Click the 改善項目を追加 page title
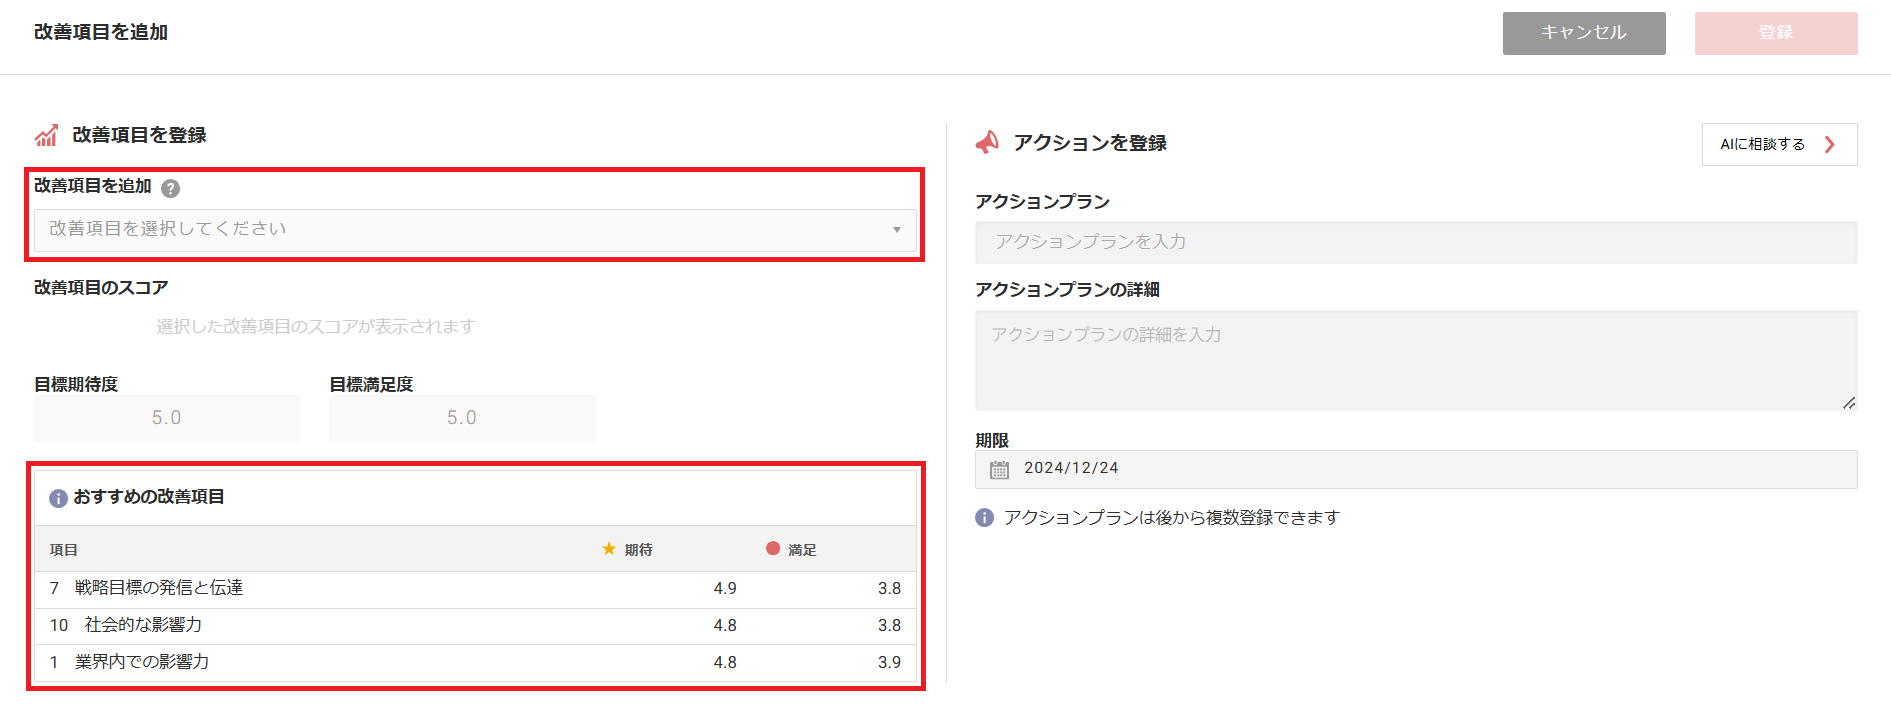1891x708 pixels. point(101,32)
